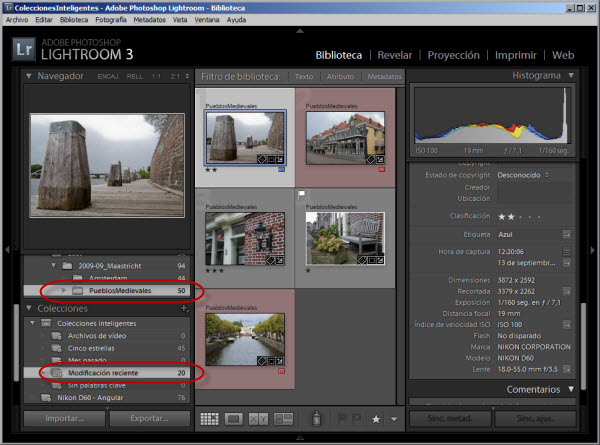Open the Archivo menu
Image resolution: width=600 pixels, height=445 pixels.
pos(17,20)
